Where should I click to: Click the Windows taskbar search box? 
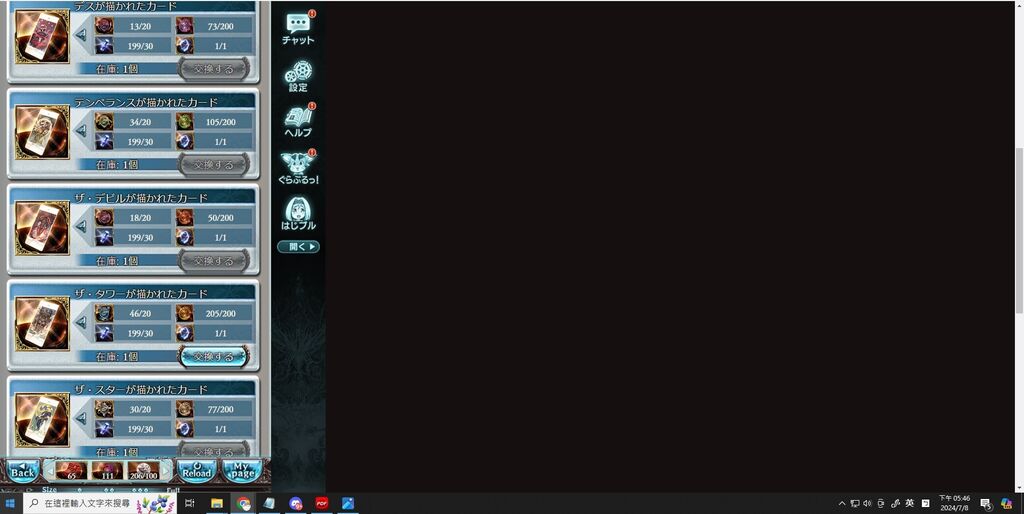click(x=99, y=503)
